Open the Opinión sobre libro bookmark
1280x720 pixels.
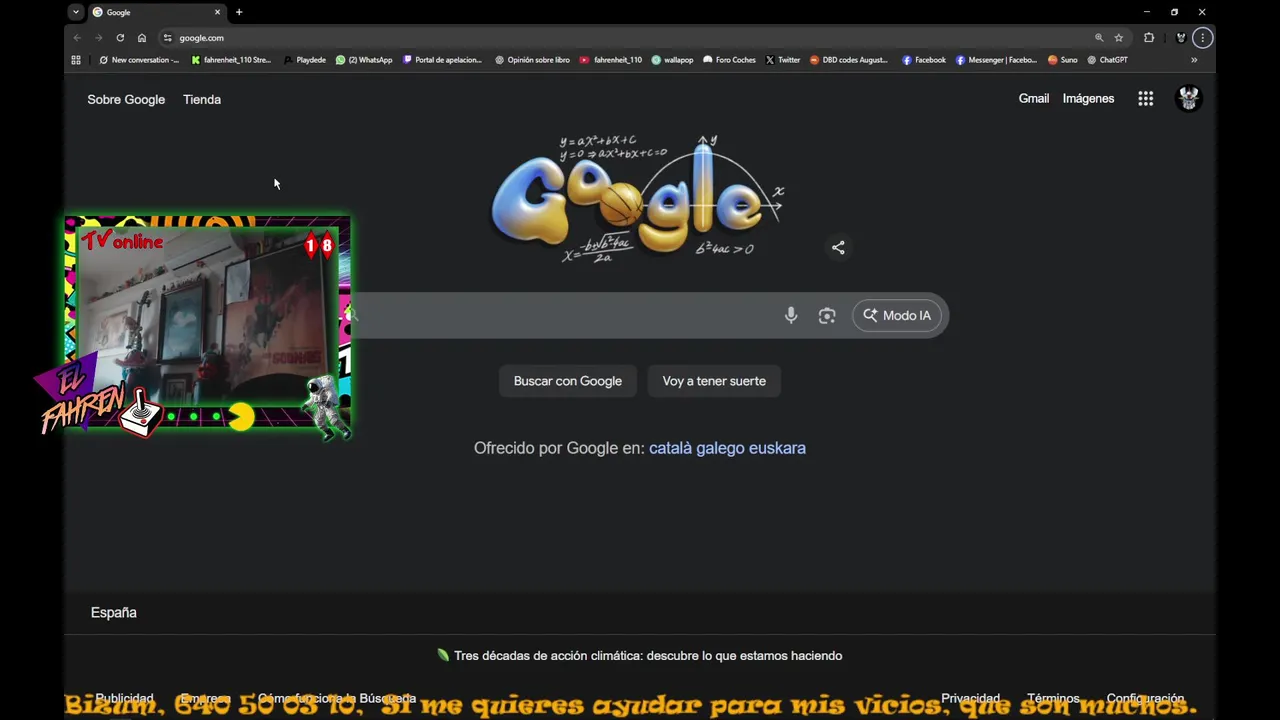coord(532,60)
